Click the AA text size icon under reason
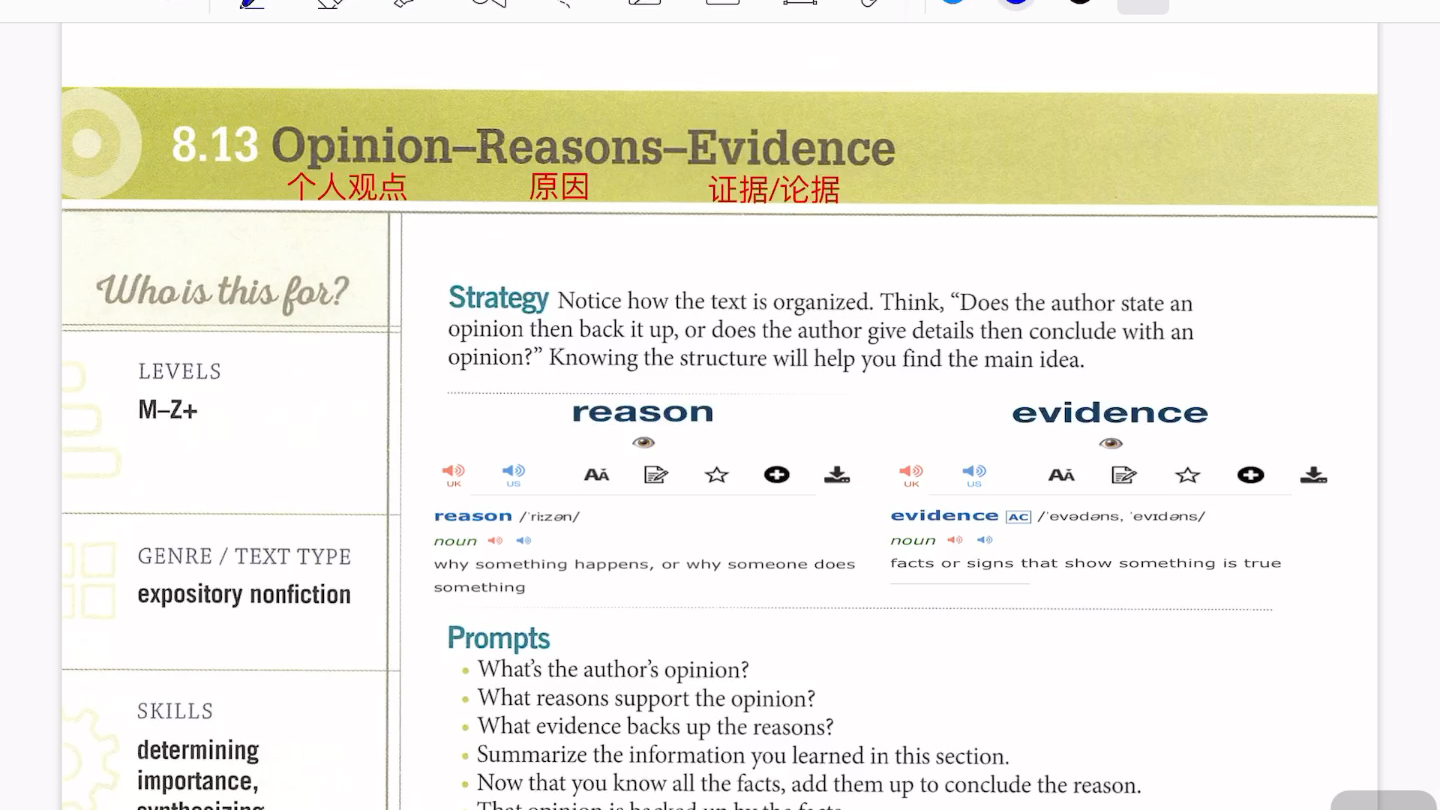This screenshot has width=1440, height=810. click(x=597, y=475)
